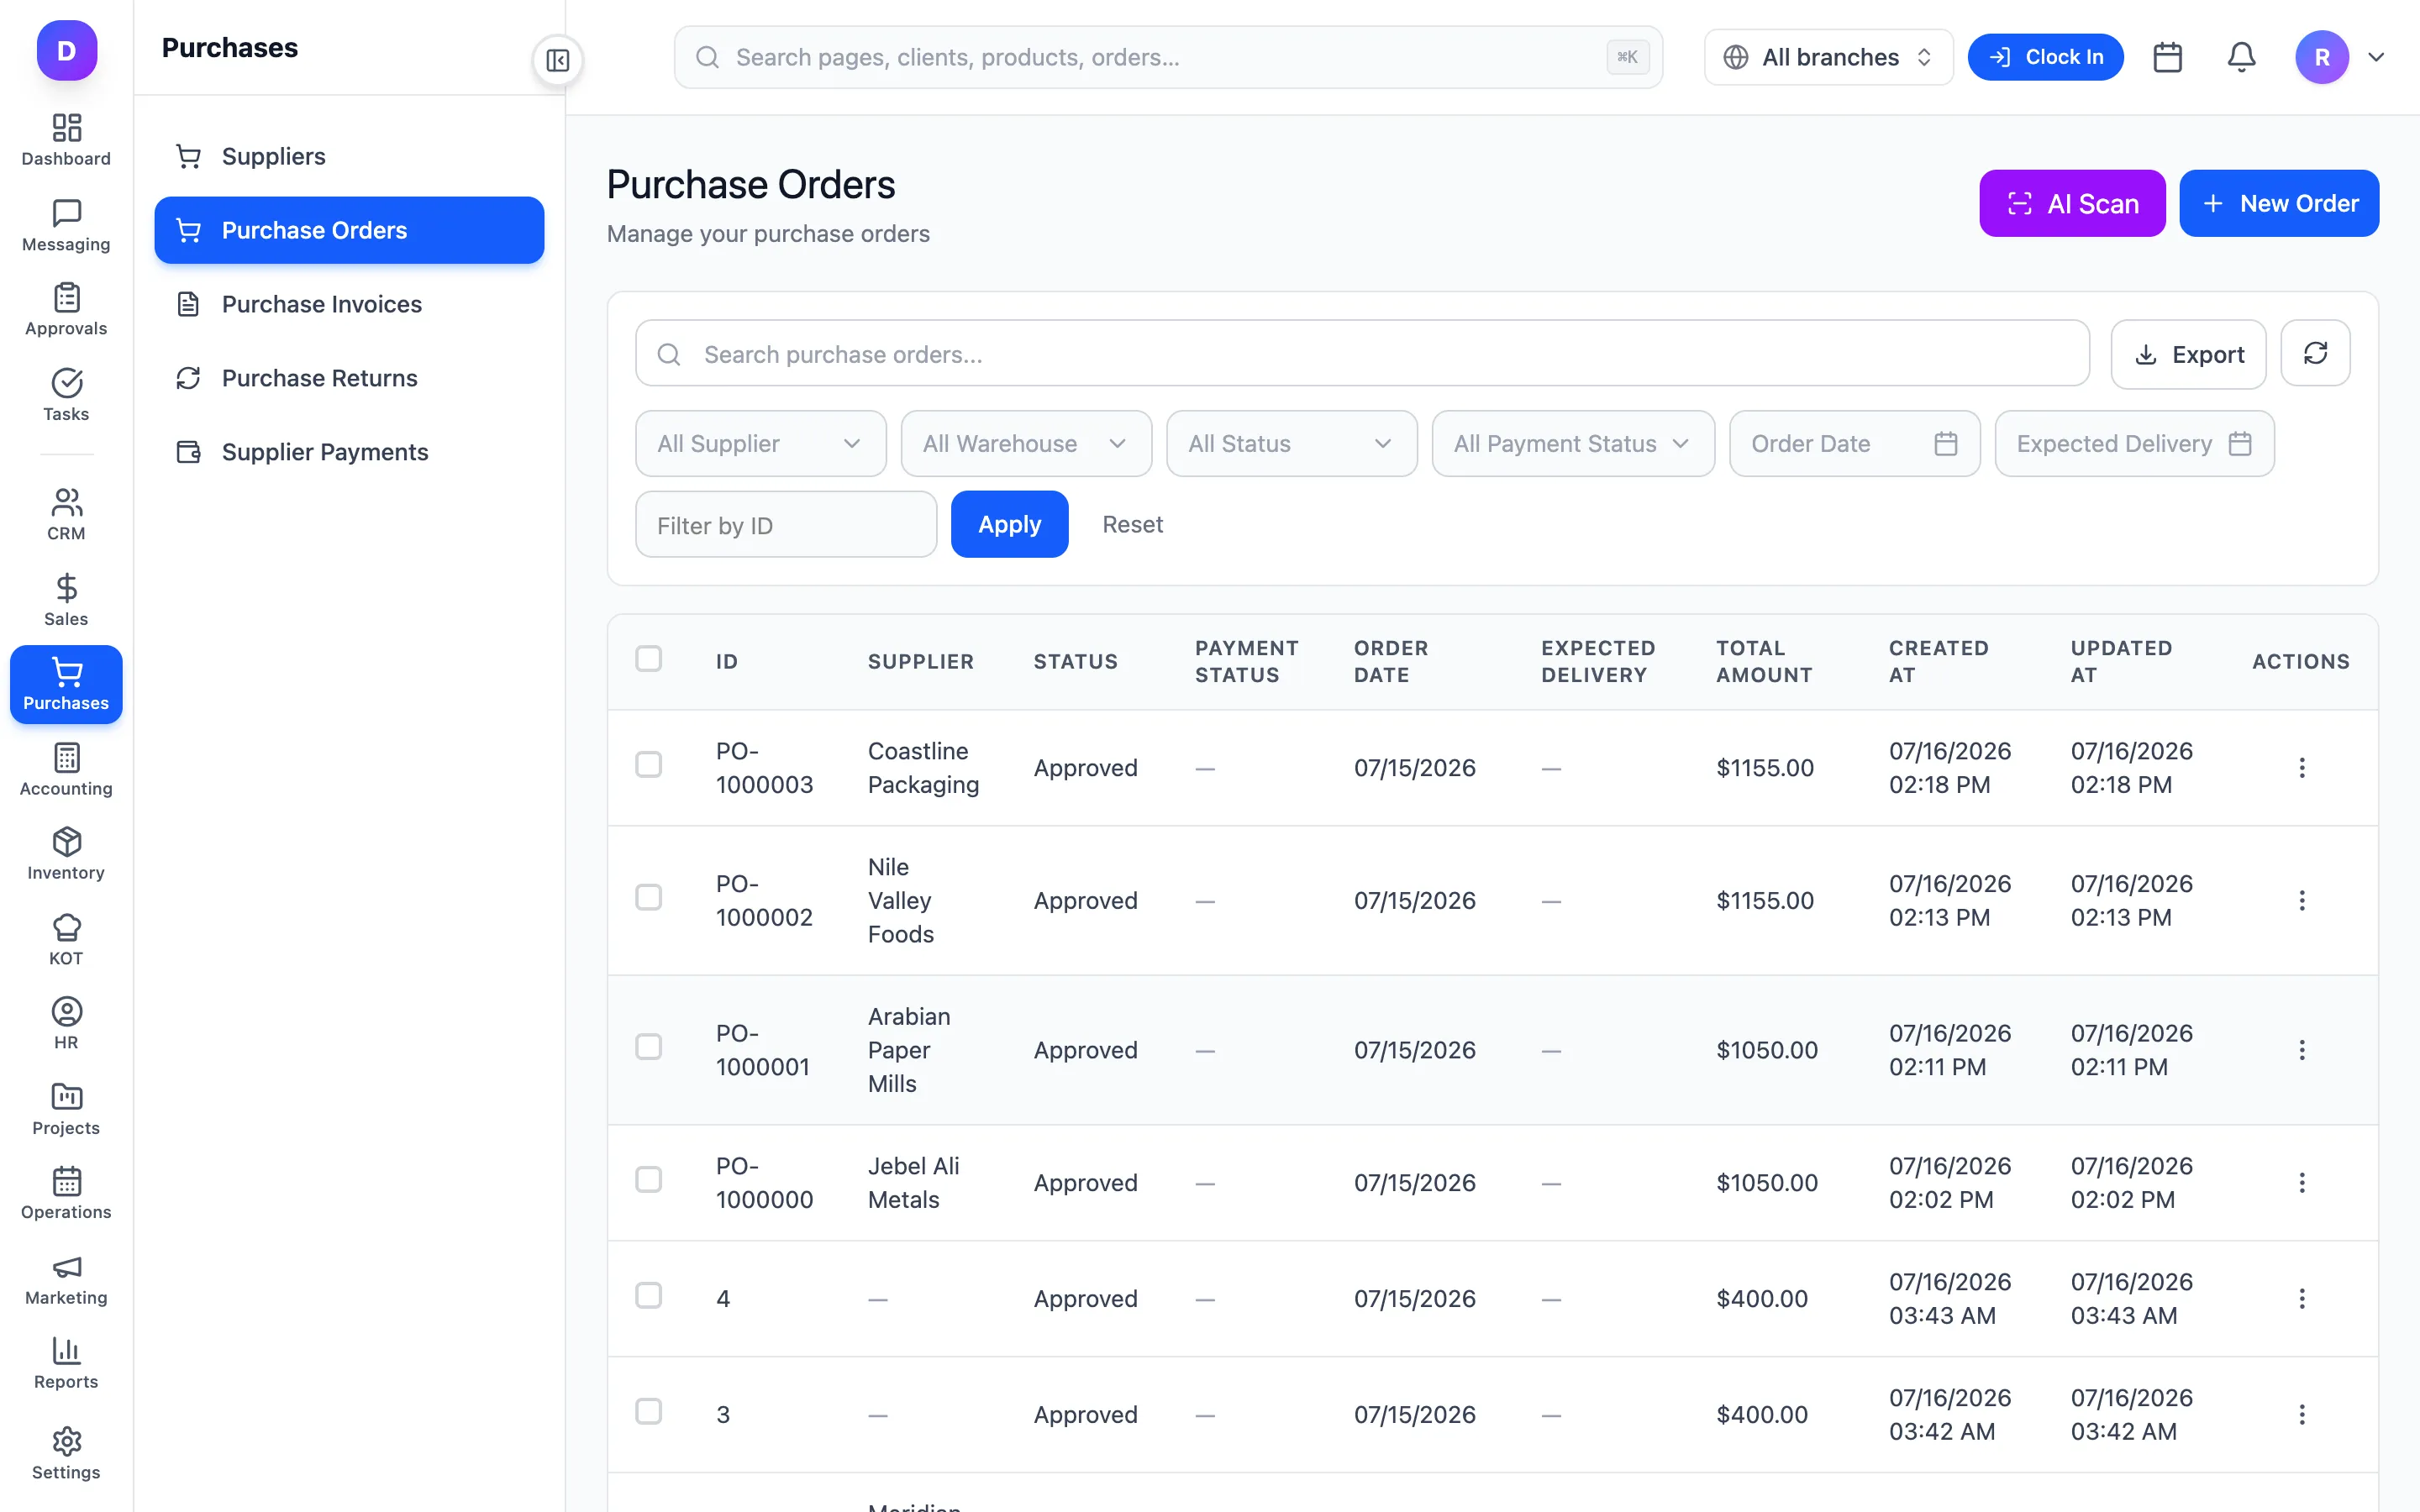Open the Expected Delivery date picker

(2134, 444)
